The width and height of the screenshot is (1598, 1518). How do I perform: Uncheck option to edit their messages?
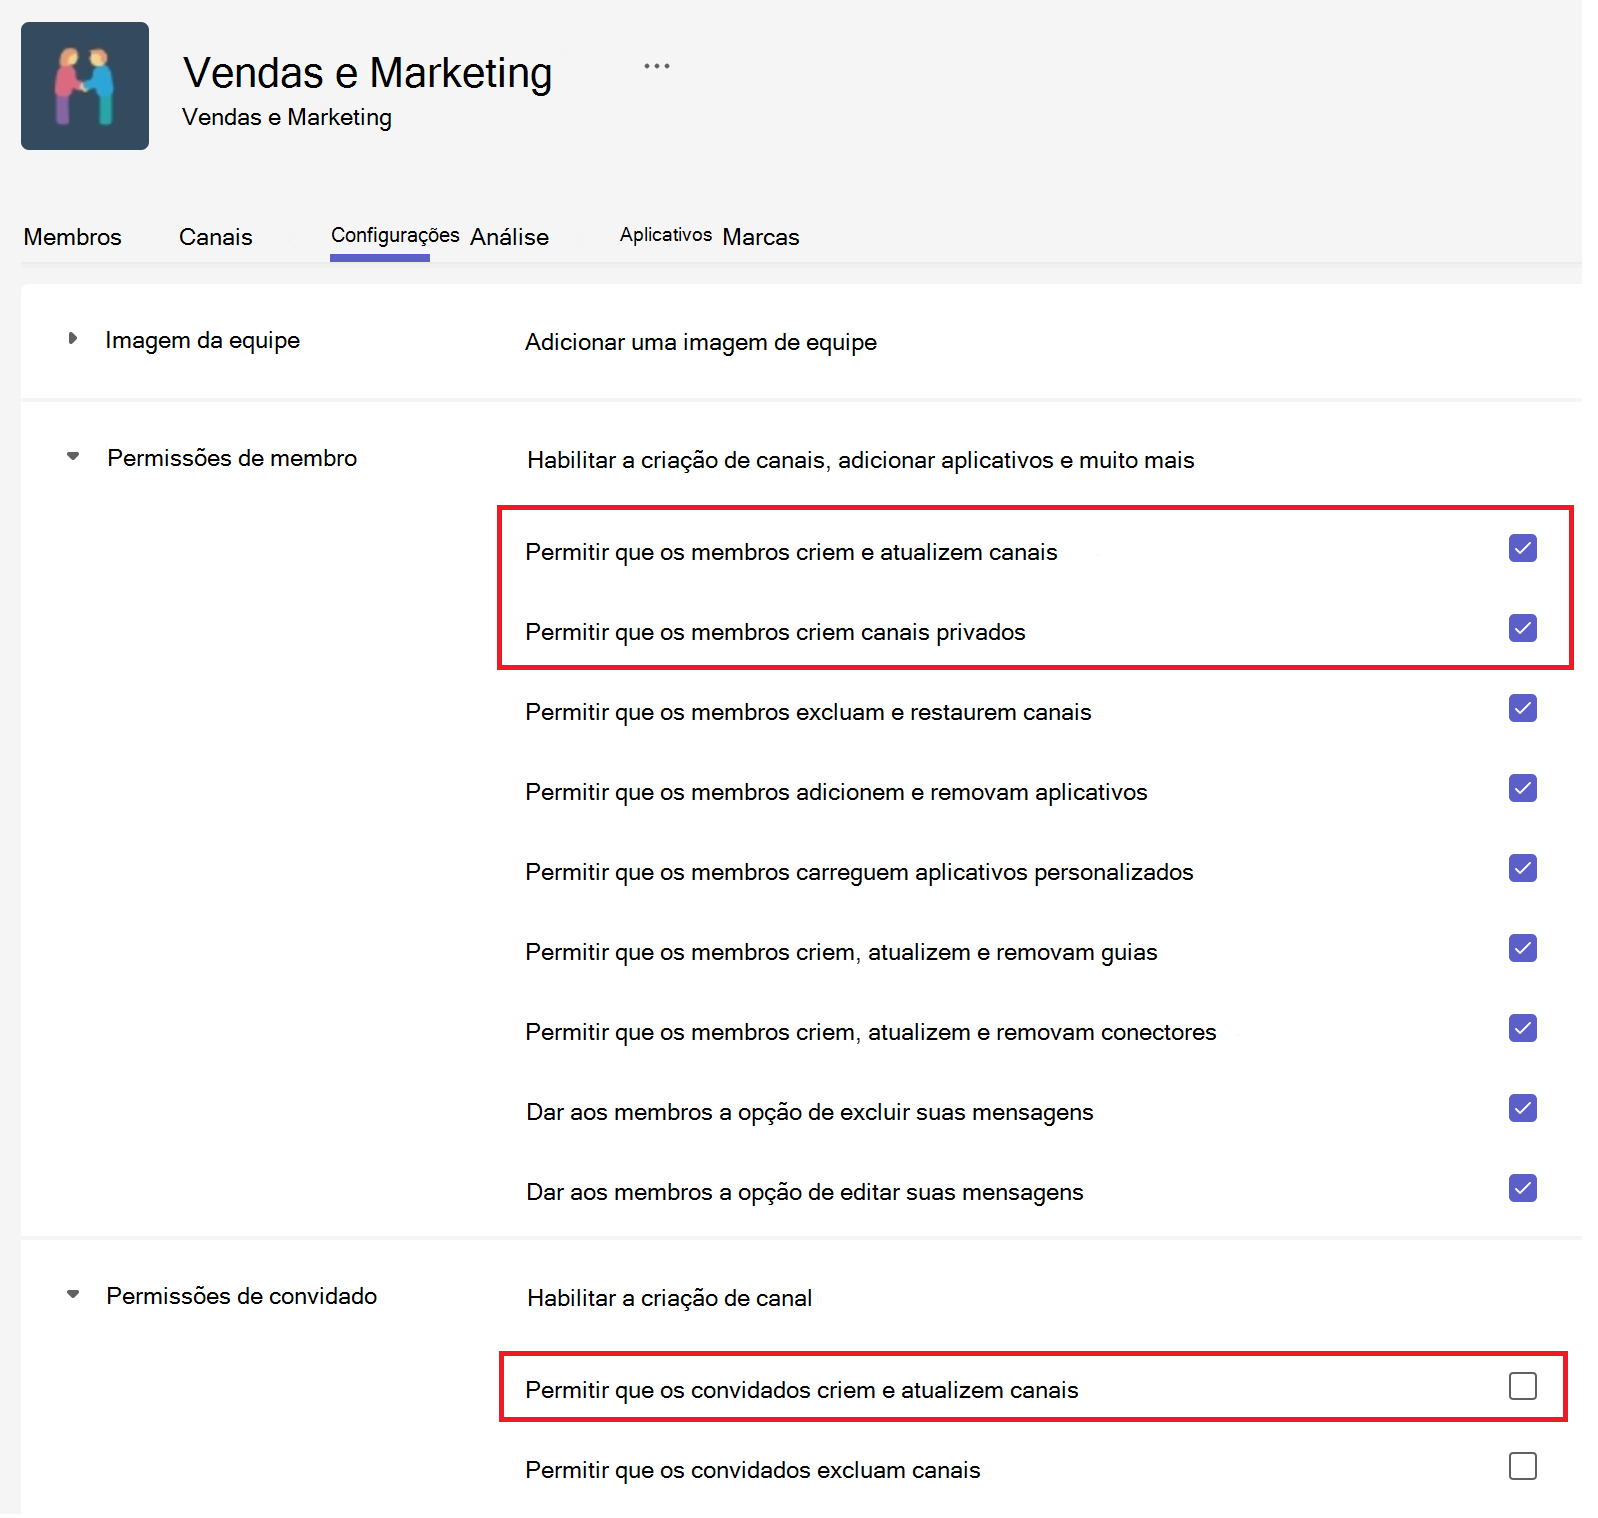pos(1523,1188)
